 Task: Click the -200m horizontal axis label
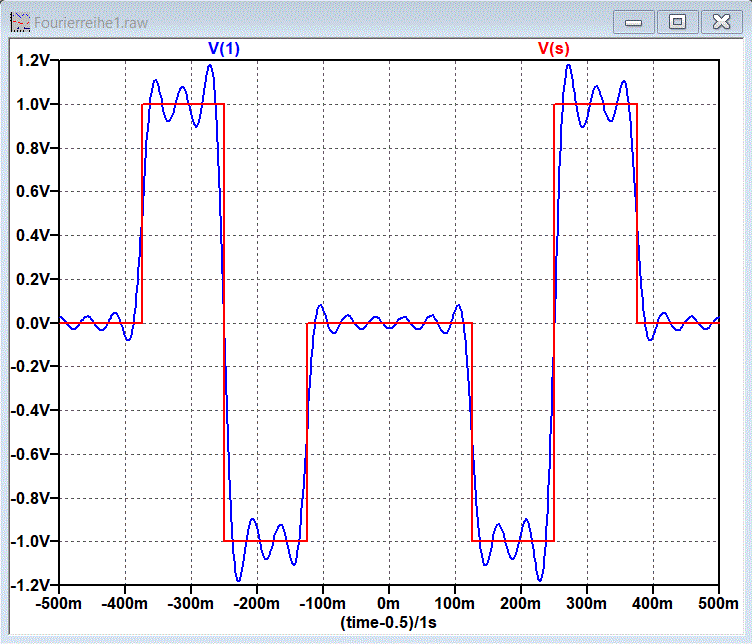point(257,603)
